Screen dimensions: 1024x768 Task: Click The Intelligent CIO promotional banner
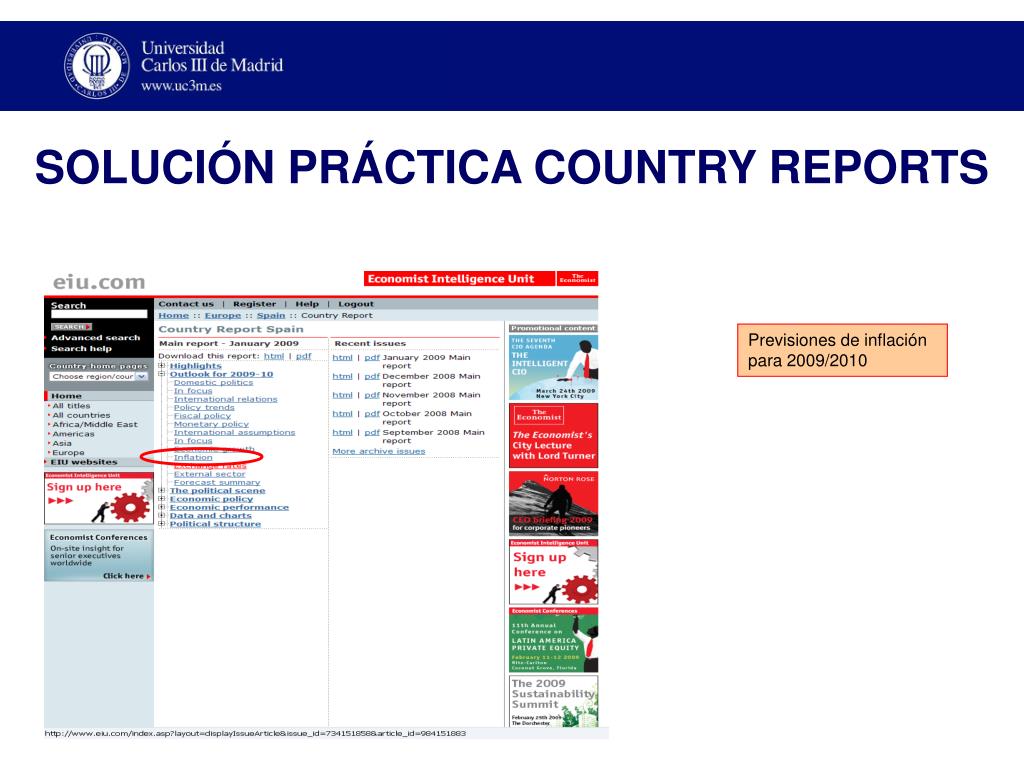[x=553, y=368]
